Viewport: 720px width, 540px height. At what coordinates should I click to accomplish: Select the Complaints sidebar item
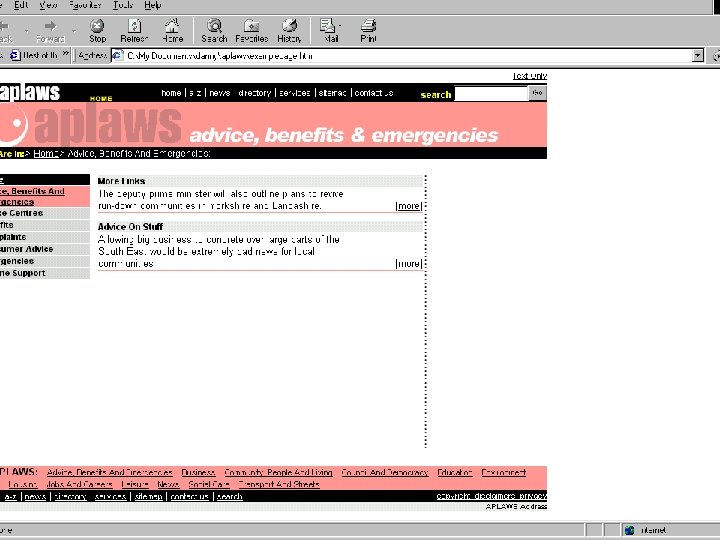click(x=45, y=237)
